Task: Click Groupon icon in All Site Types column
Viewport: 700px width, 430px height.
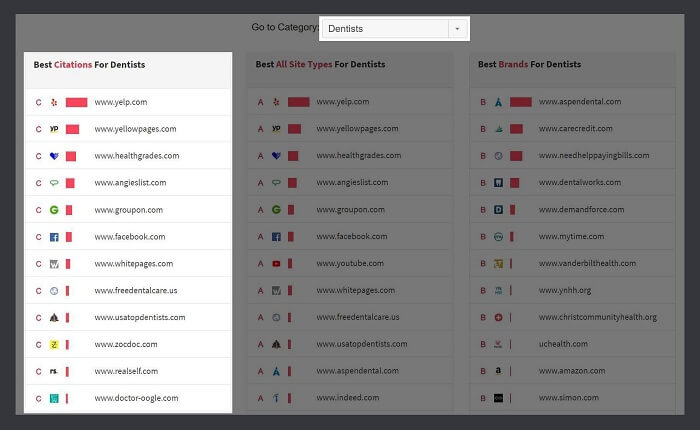Action: pyautogui.click(x=276, y=209)
